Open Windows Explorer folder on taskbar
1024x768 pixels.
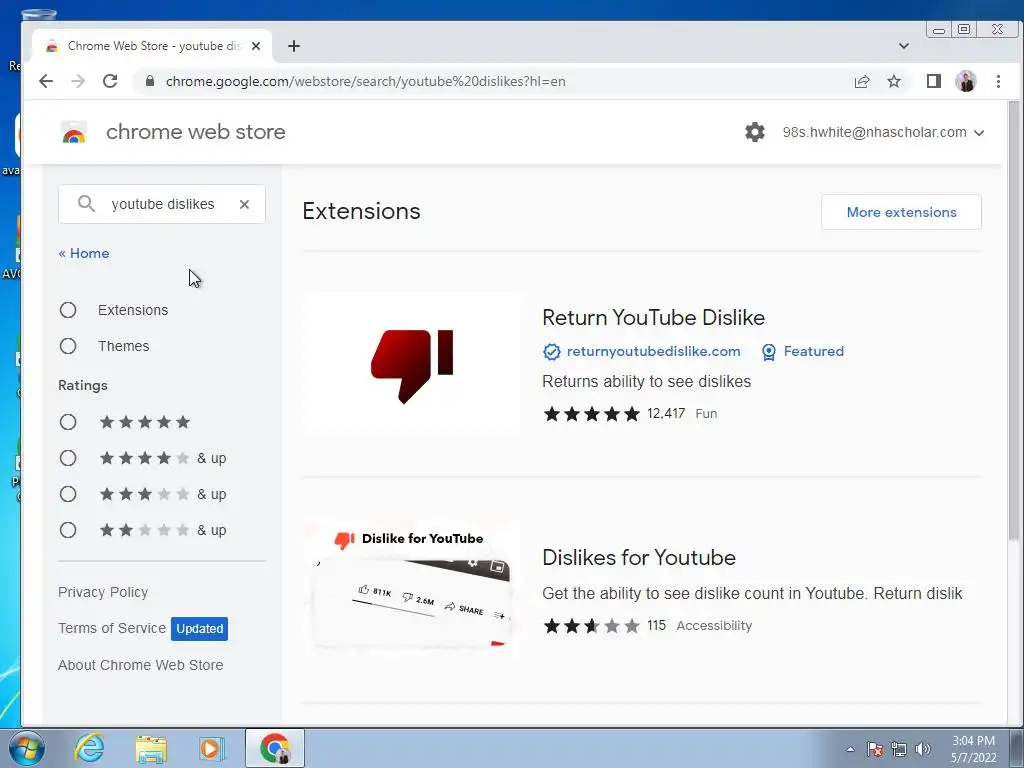pyautogui.click(x=151, y=748)
